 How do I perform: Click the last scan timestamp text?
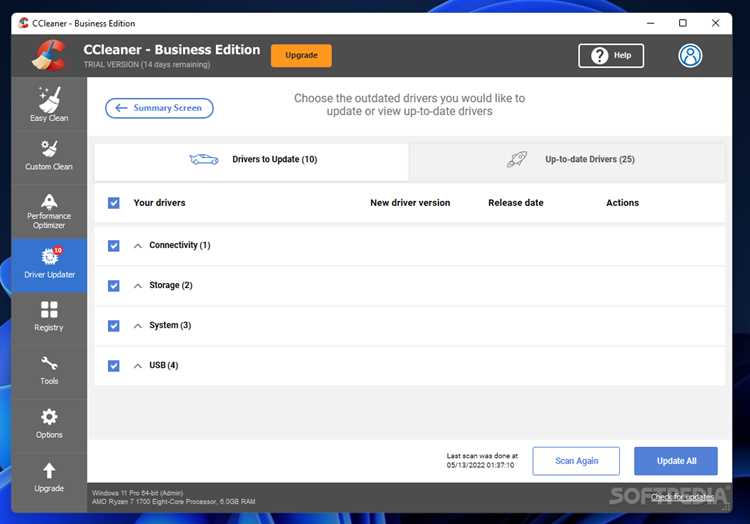[482, 460]
